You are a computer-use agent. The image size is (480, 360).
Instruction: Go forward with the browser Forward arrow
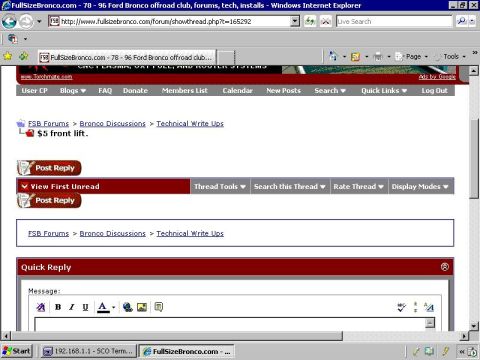[26, 22]
